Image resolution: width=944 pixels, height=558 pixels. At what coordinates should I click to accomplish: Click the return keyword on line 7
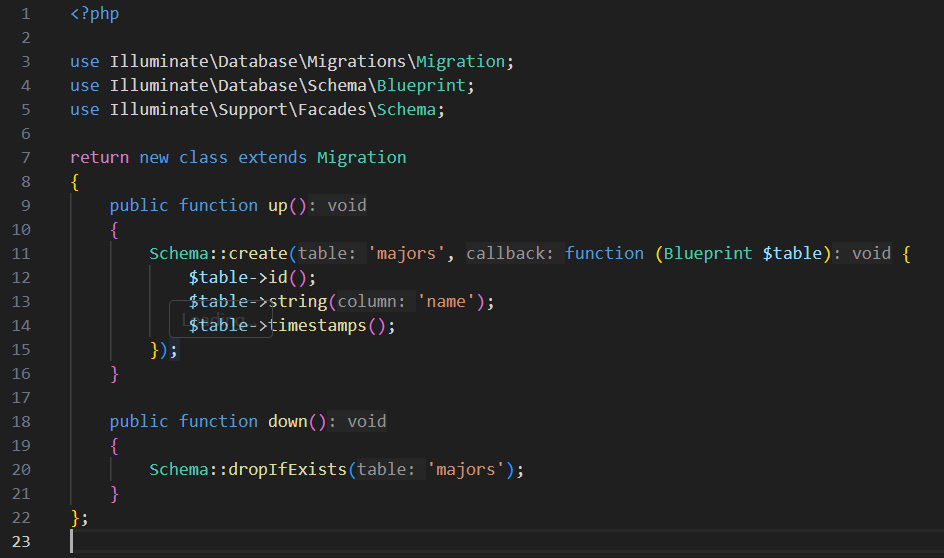coord(99,157)
